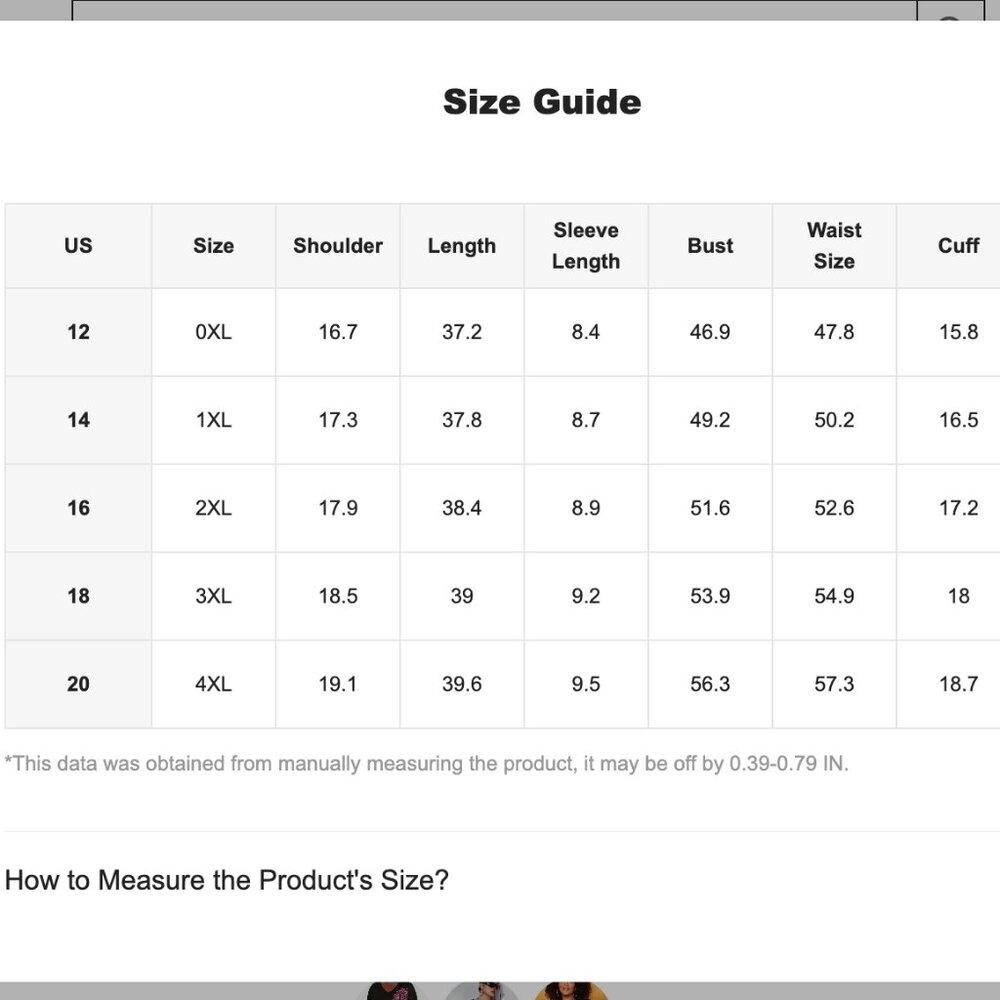
Task: Select the 3XL size cell
Action: coord(213,596)
